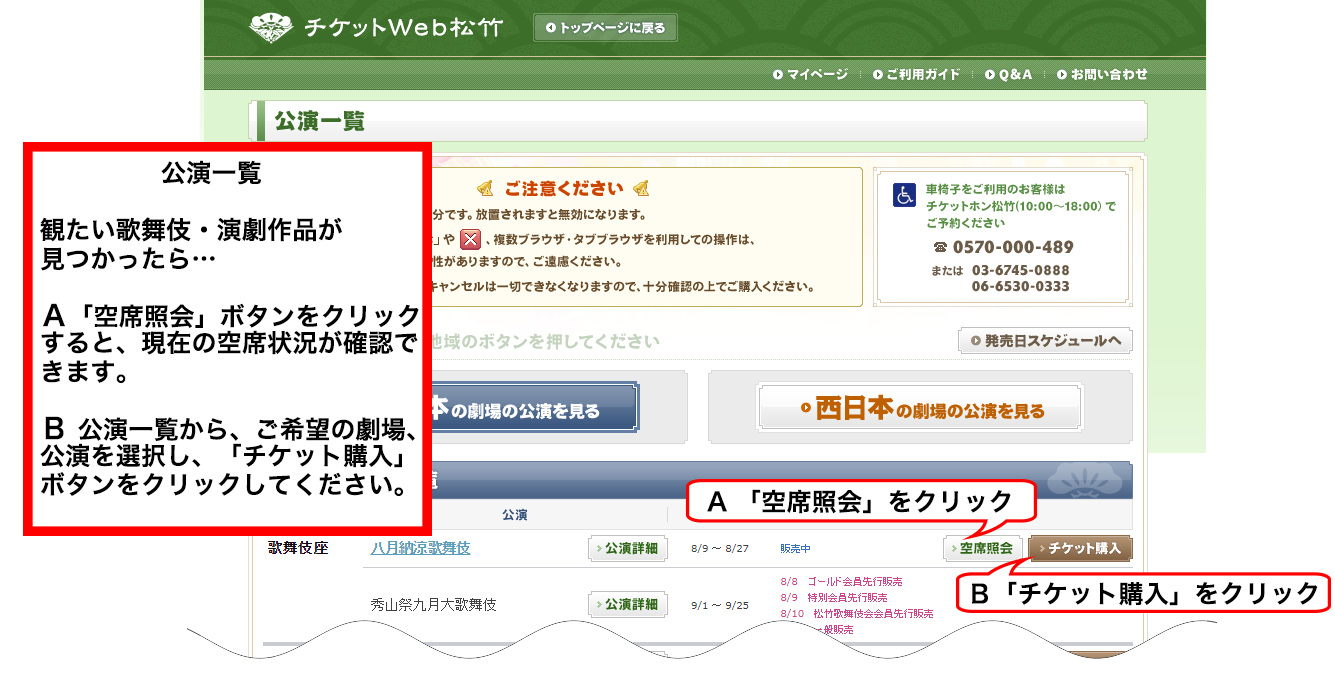Click the 8/8 ゴールド会員先行販売 line
The width and height of the screenshot is (1335, 682).
841,581
